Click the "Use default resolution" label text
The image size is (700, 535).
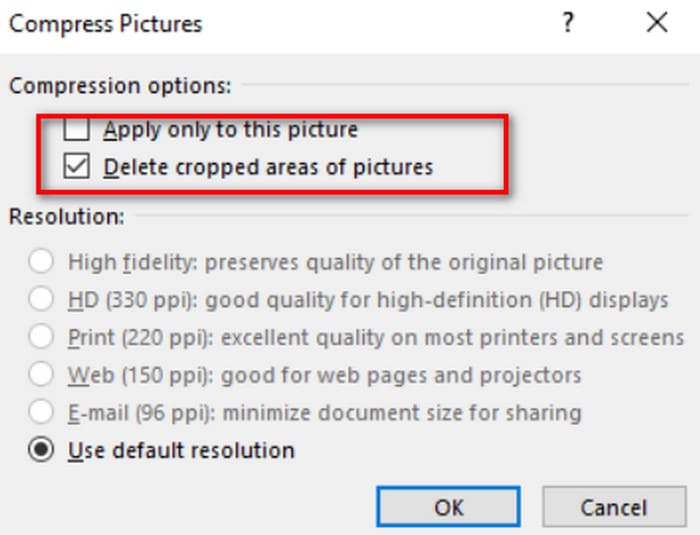tap(181, 451)
